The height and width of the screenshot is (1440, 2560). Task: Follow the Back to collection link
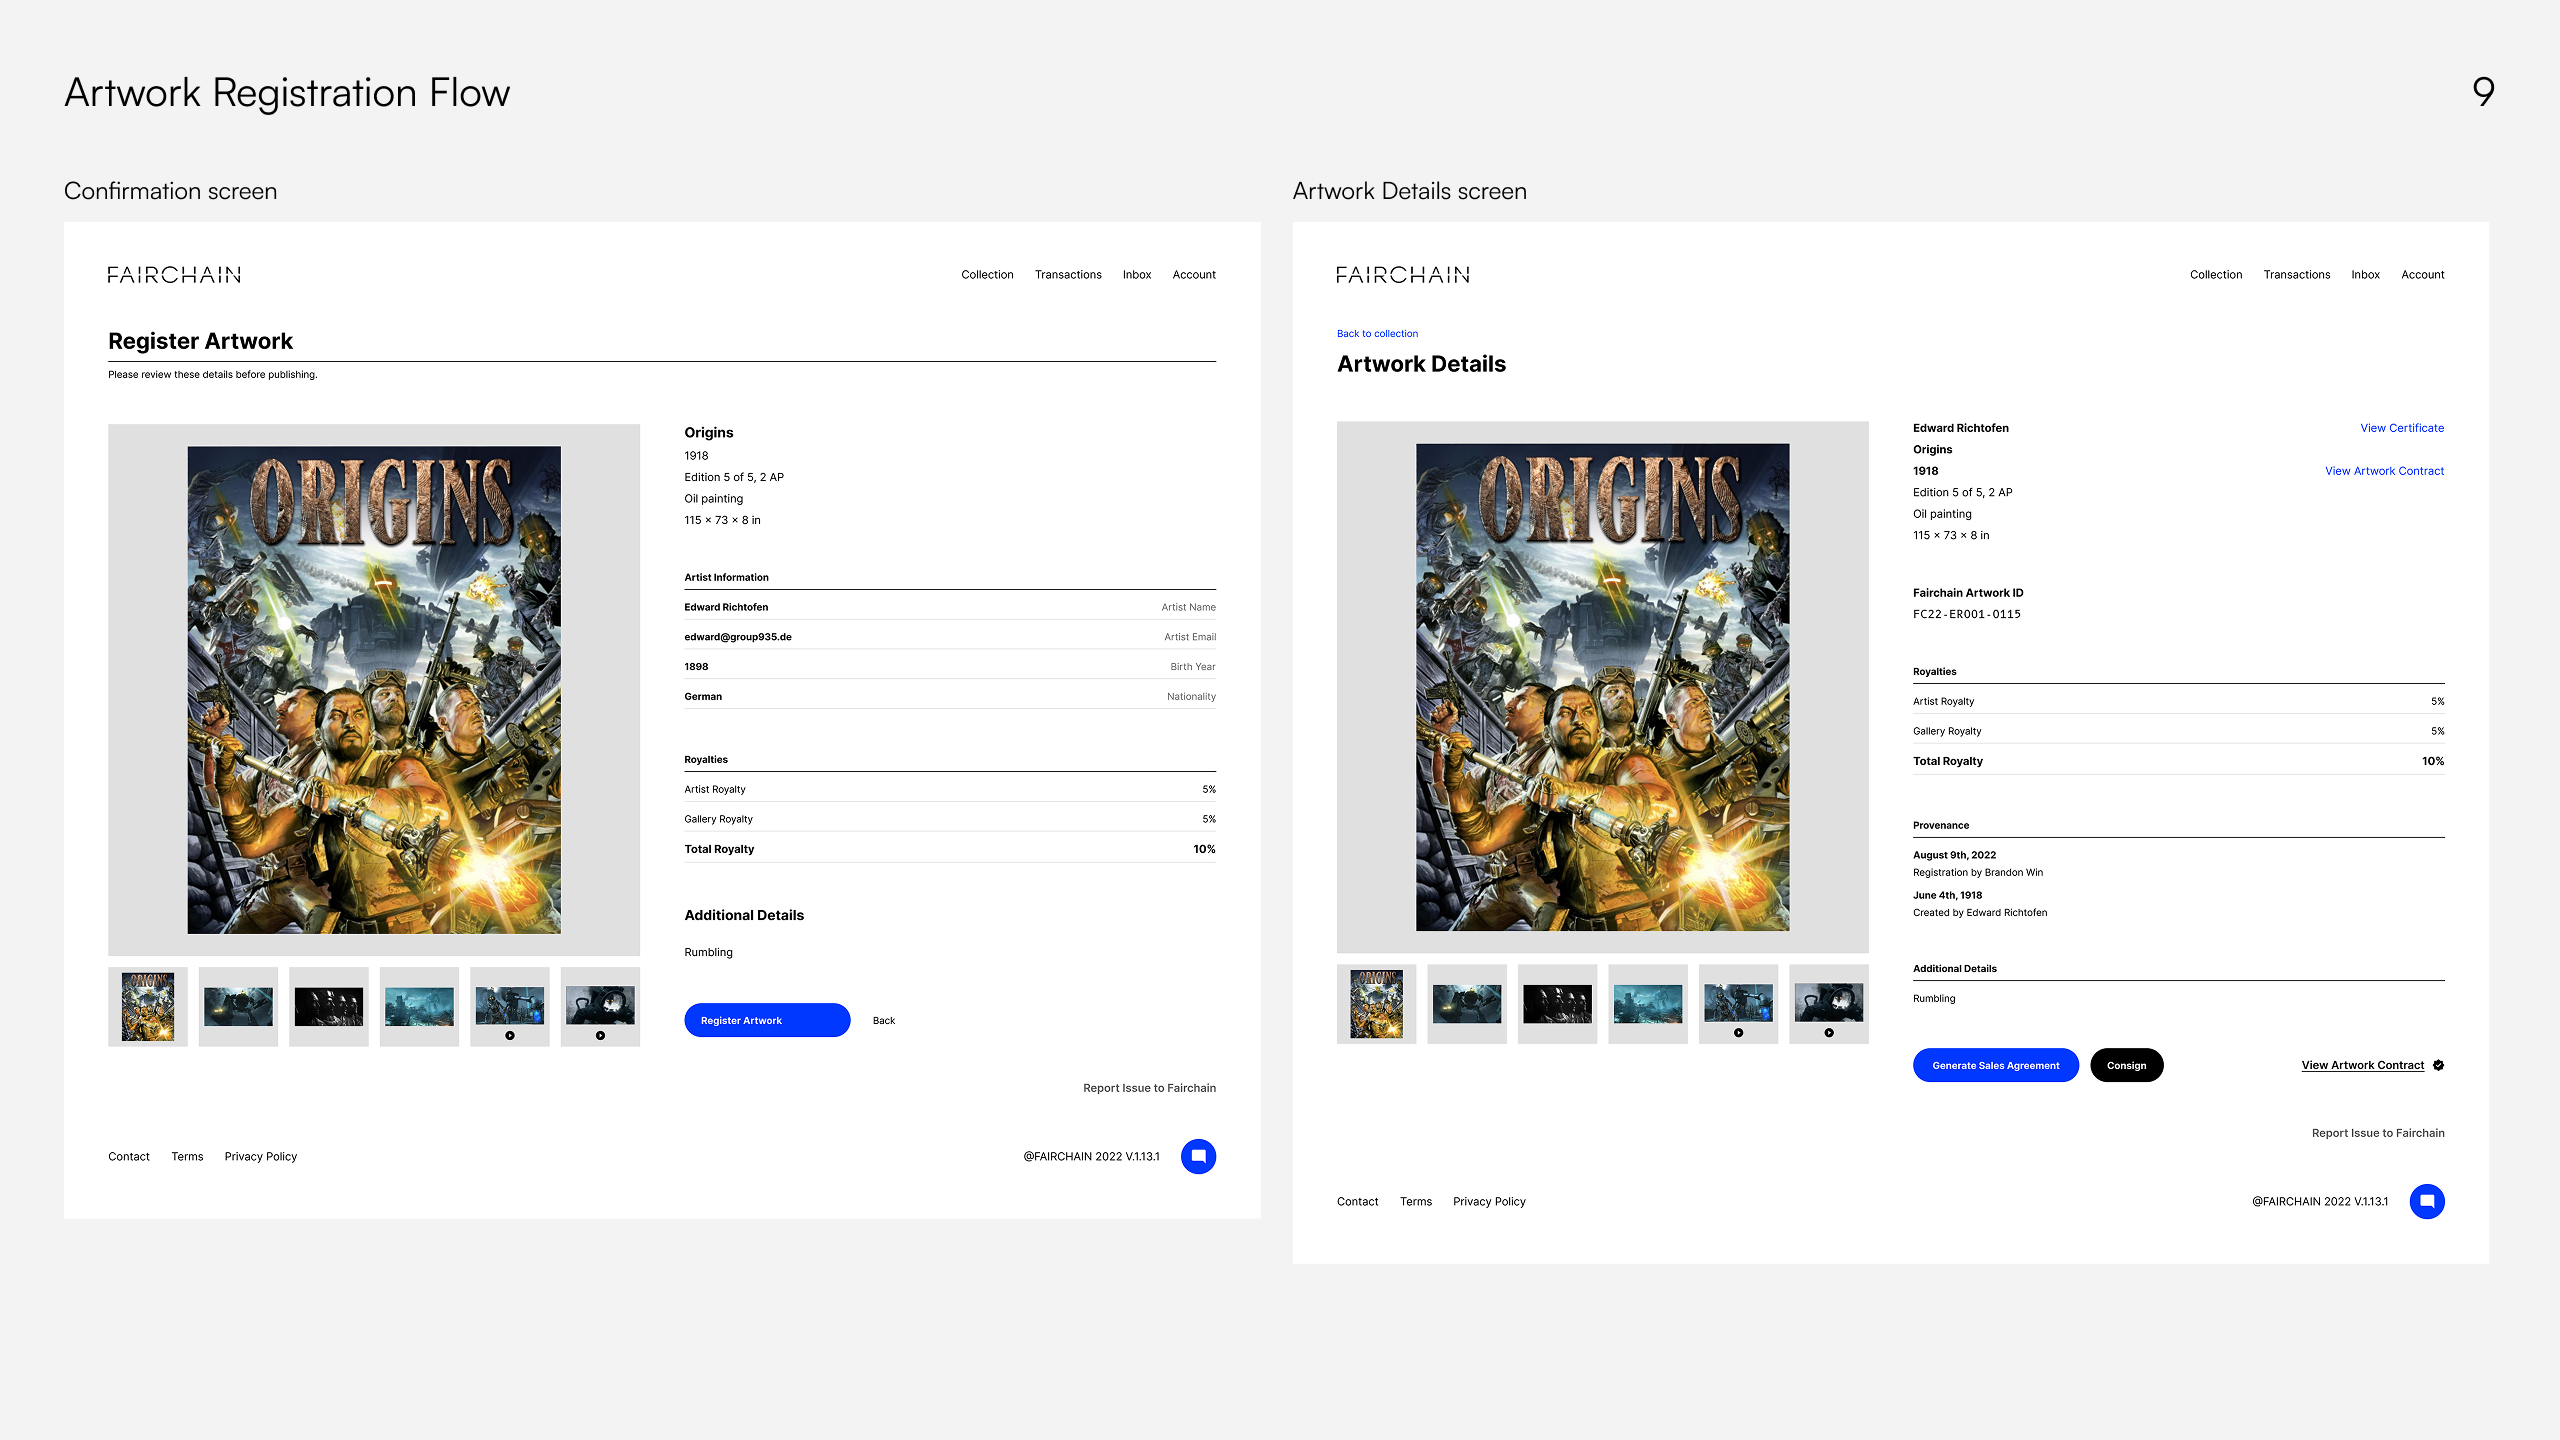coord(1377,334)
